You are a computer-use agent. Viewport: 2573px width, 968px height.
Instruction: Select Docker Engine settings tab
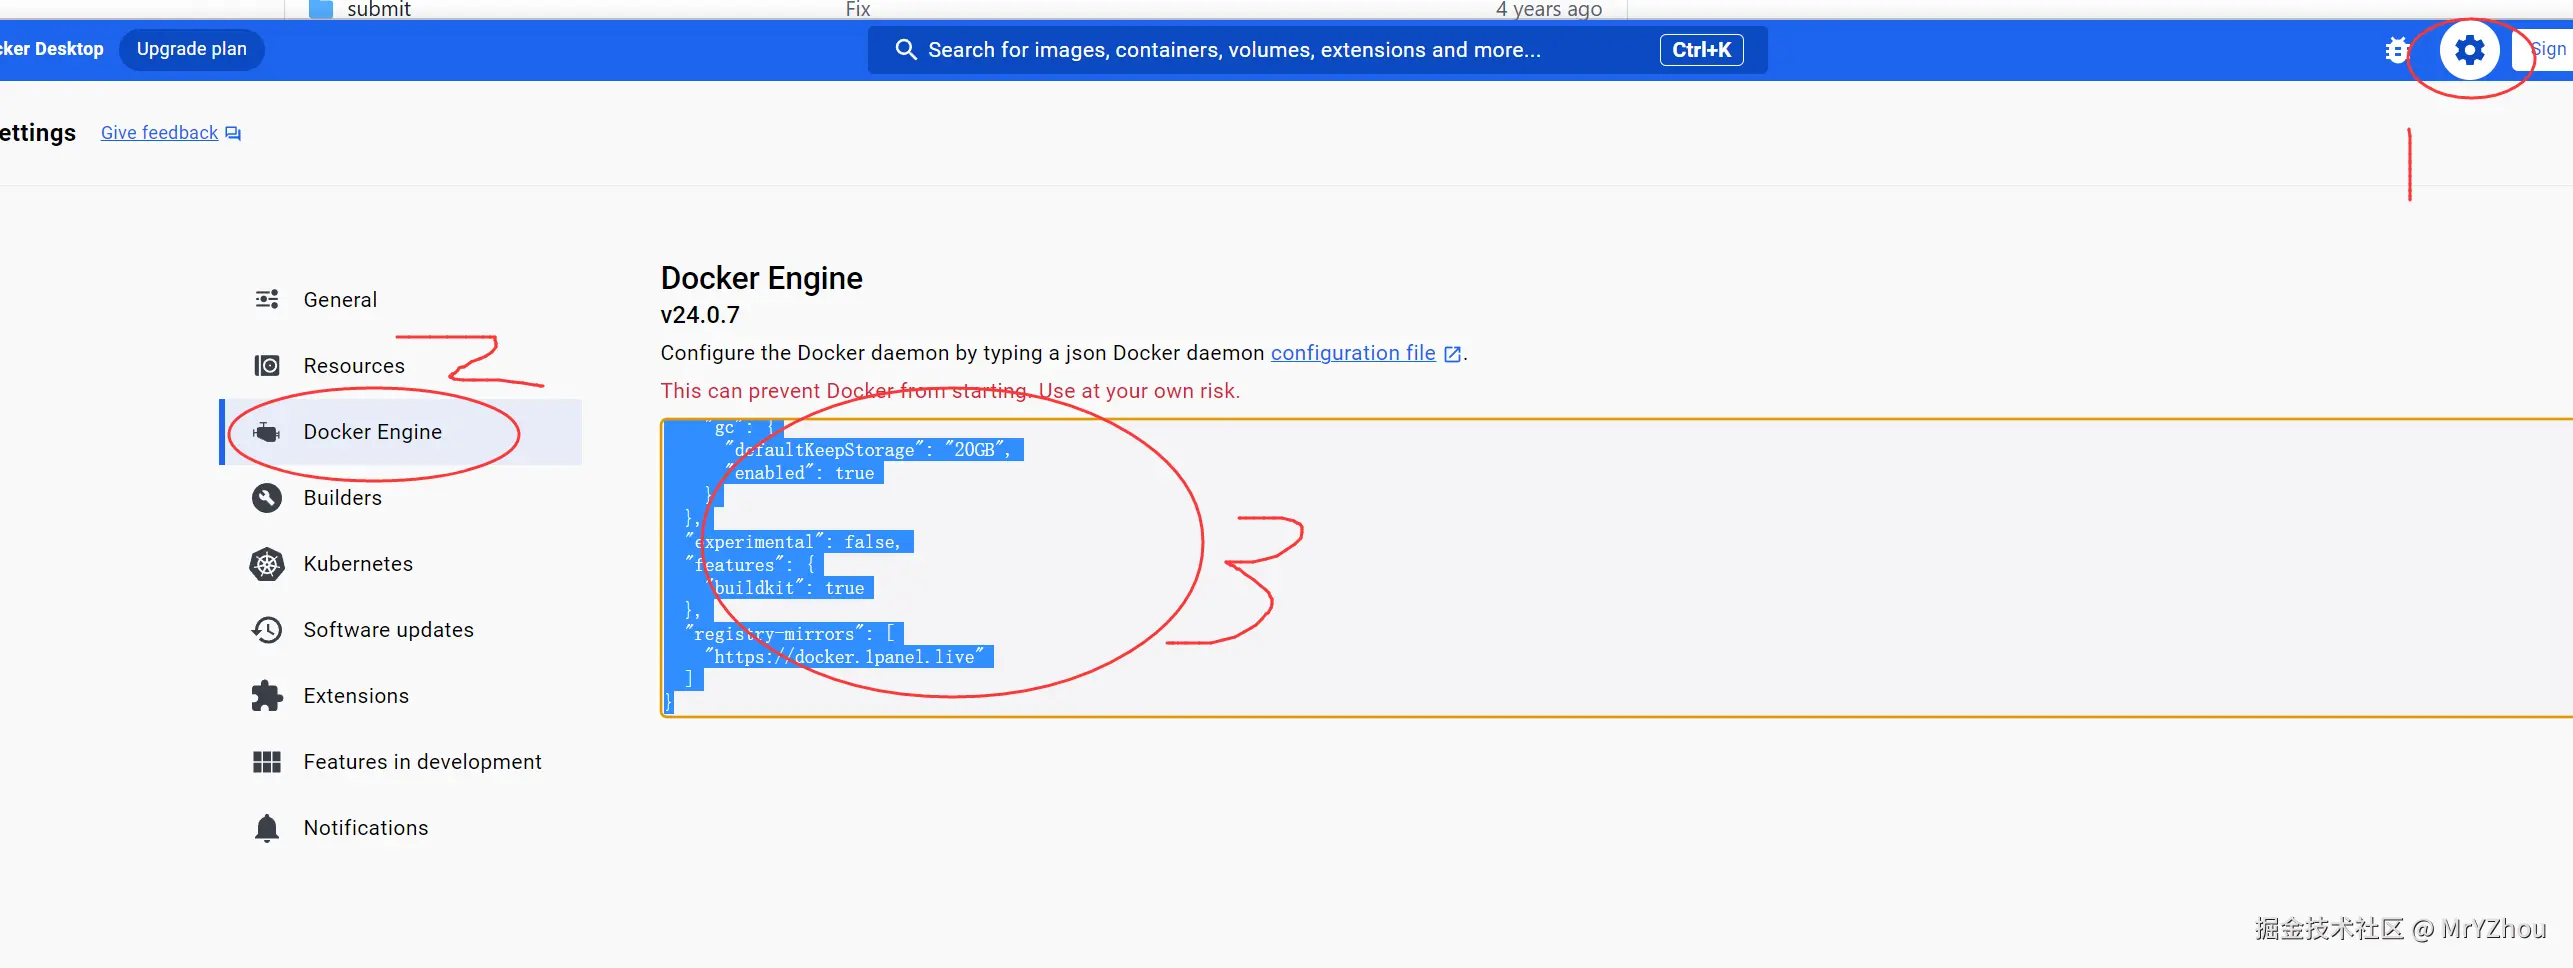point(402,431)
